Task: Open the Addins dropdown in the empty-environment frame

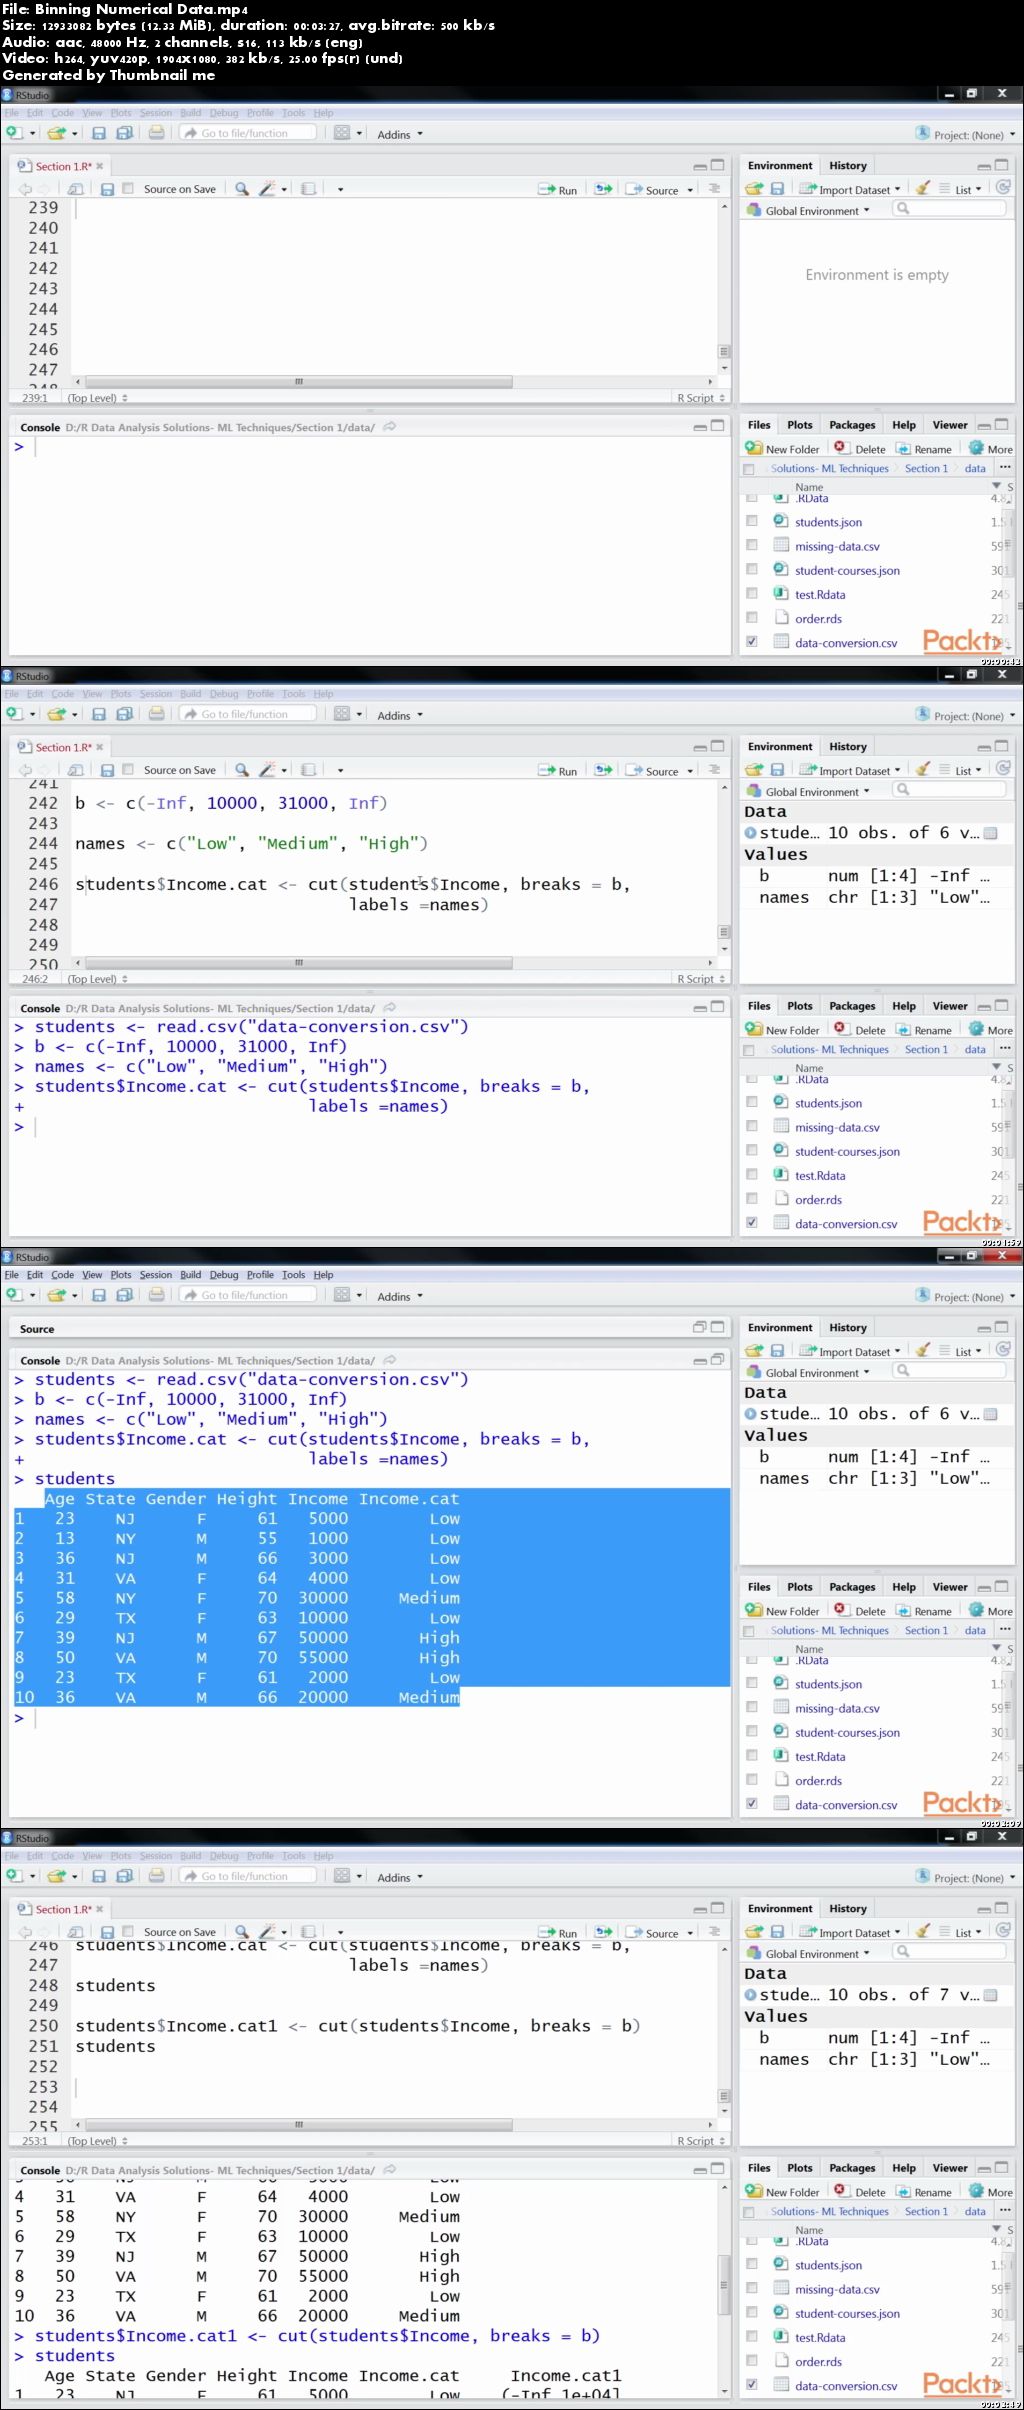Action: coord(400,134)
